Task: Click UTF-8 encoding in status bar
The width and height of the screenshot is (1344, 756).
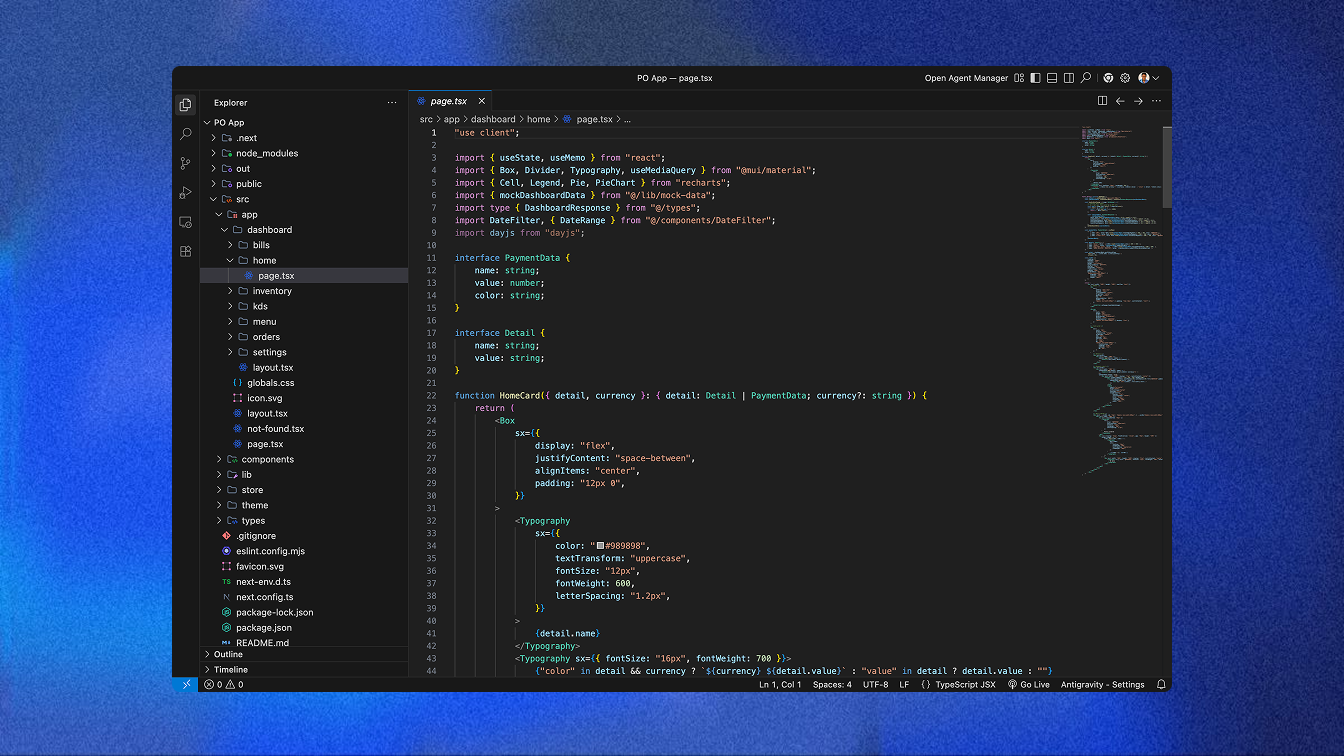Action: [875, 685]
